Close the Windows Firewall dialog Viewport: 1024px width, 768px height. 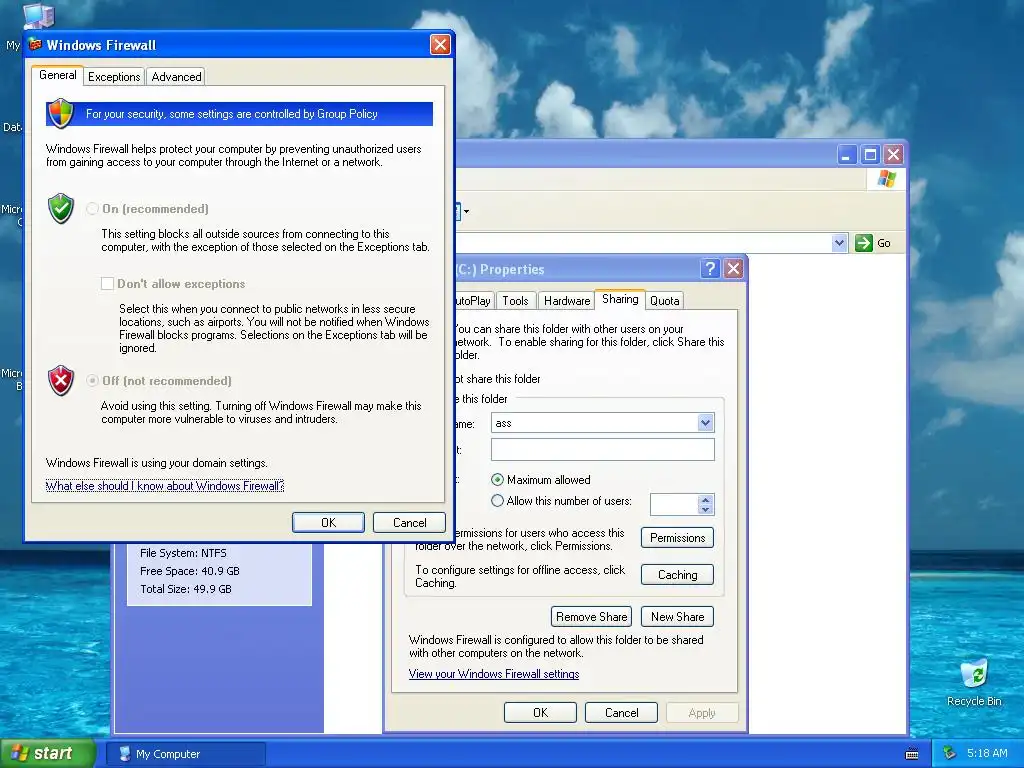(x=440, y=44)
